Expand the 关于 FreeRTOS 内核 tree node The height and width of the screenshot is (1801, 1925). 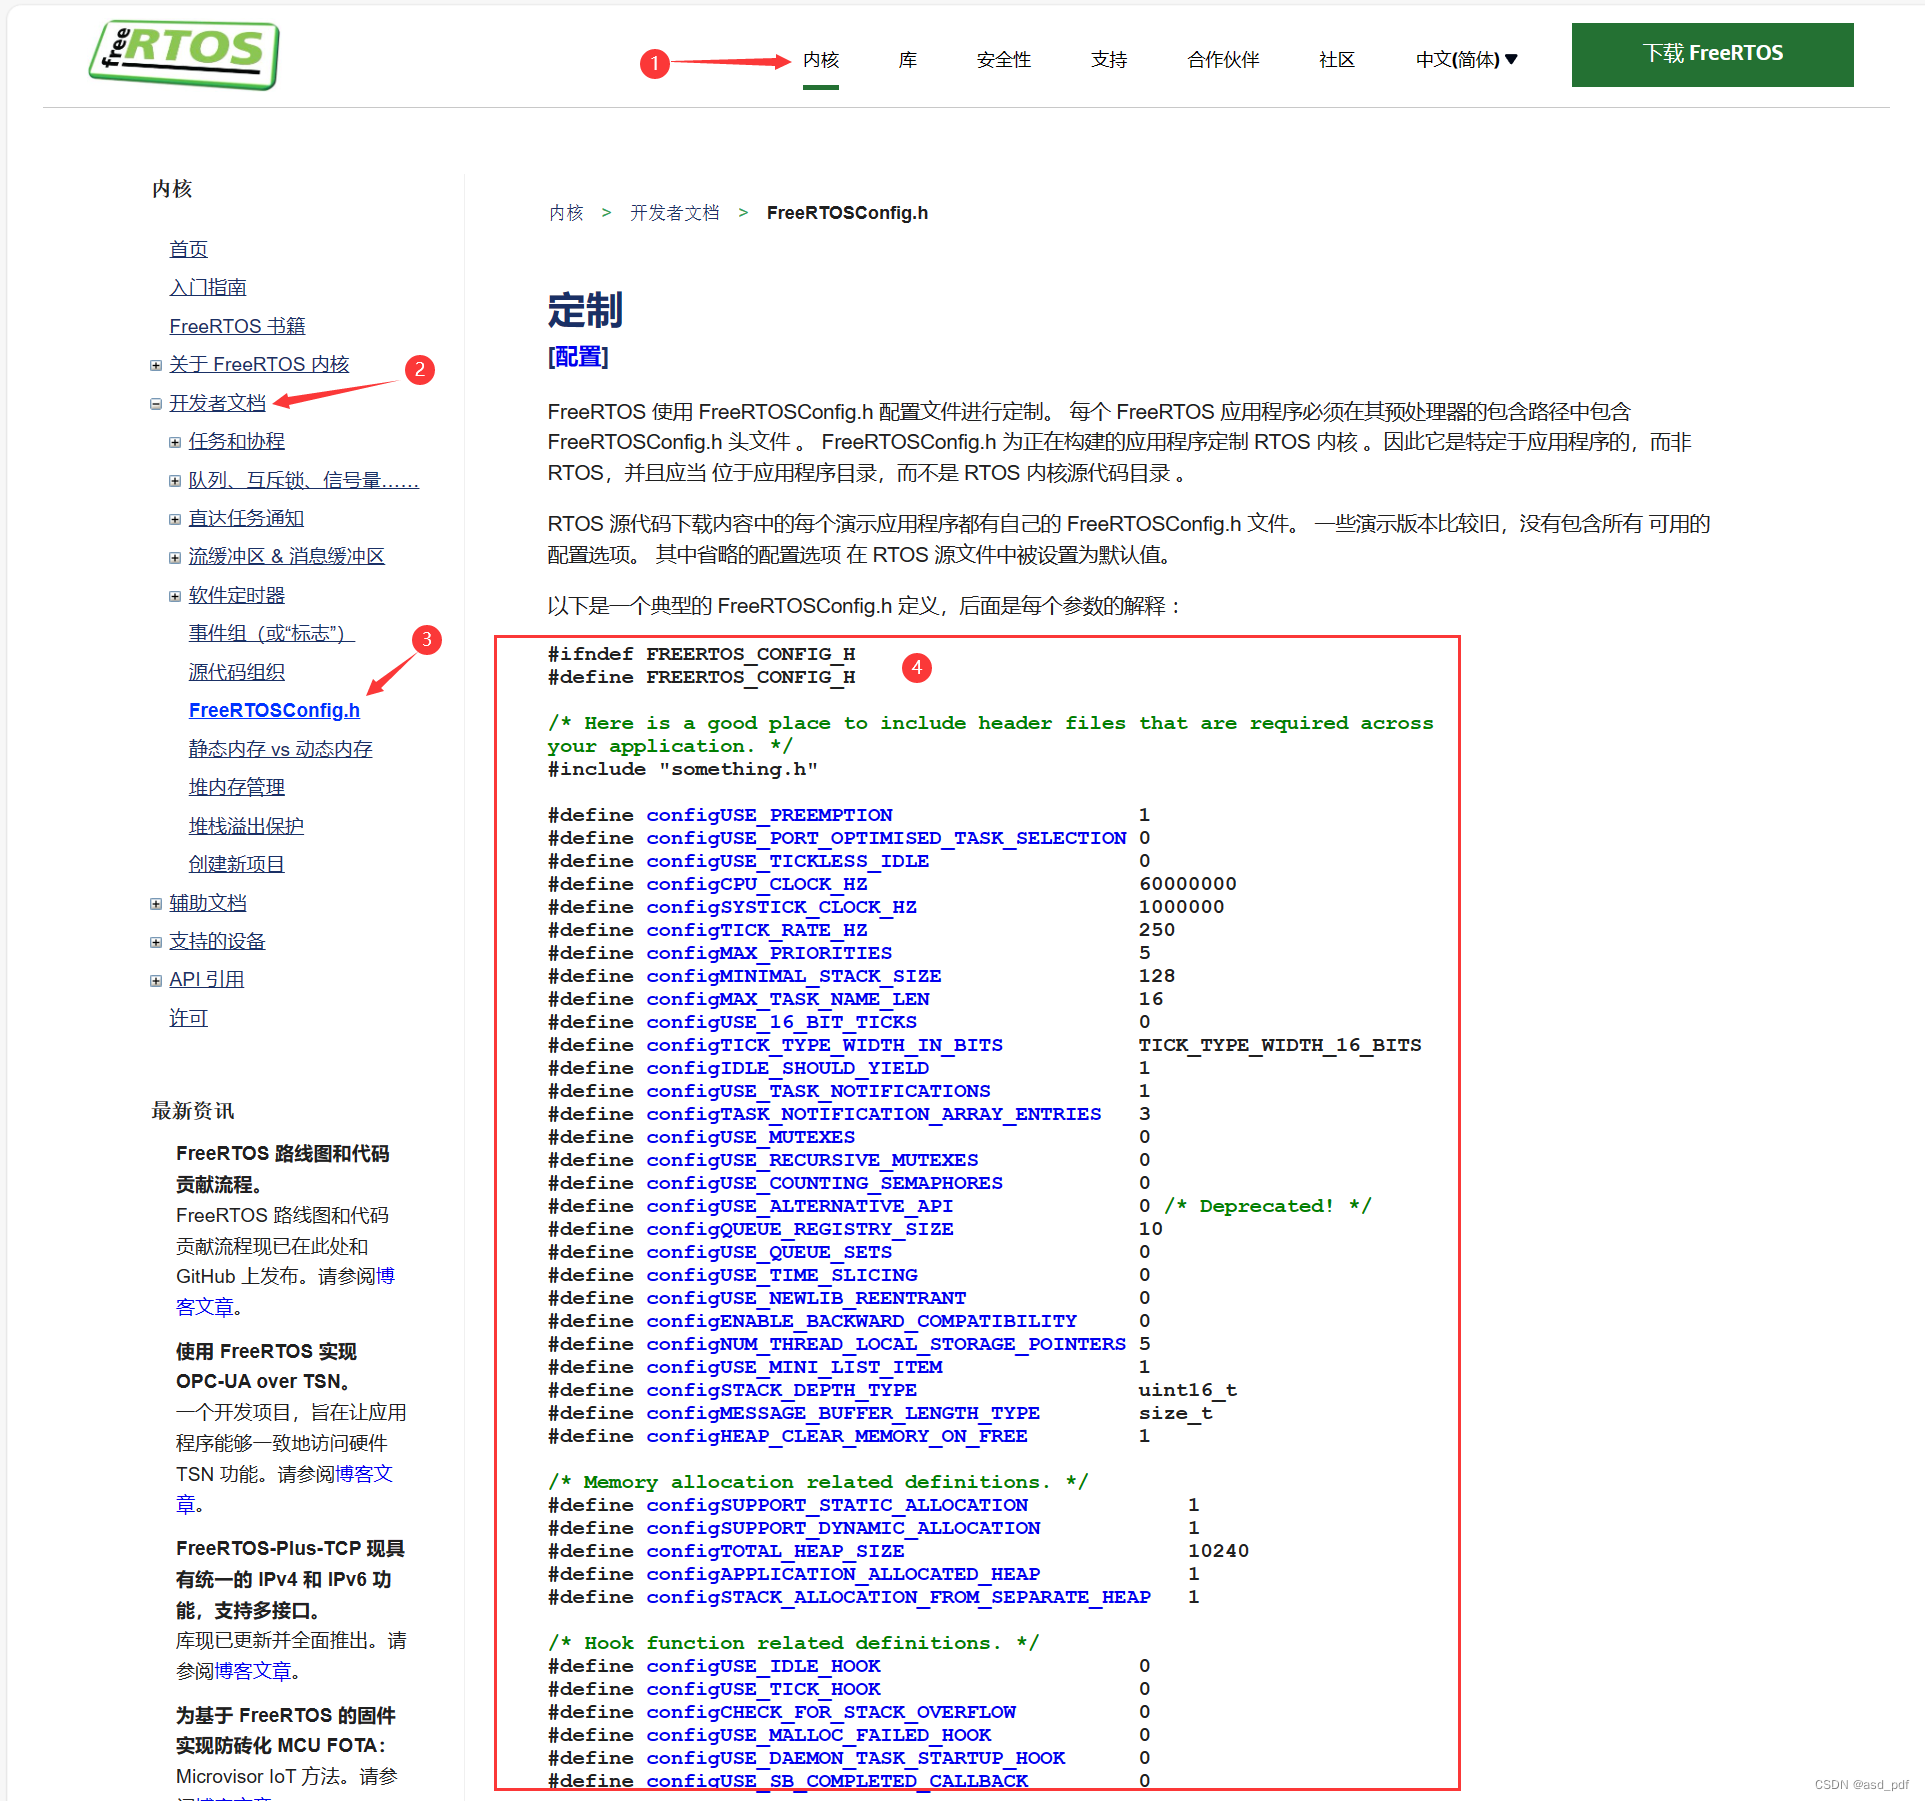[x=156, y=365]
